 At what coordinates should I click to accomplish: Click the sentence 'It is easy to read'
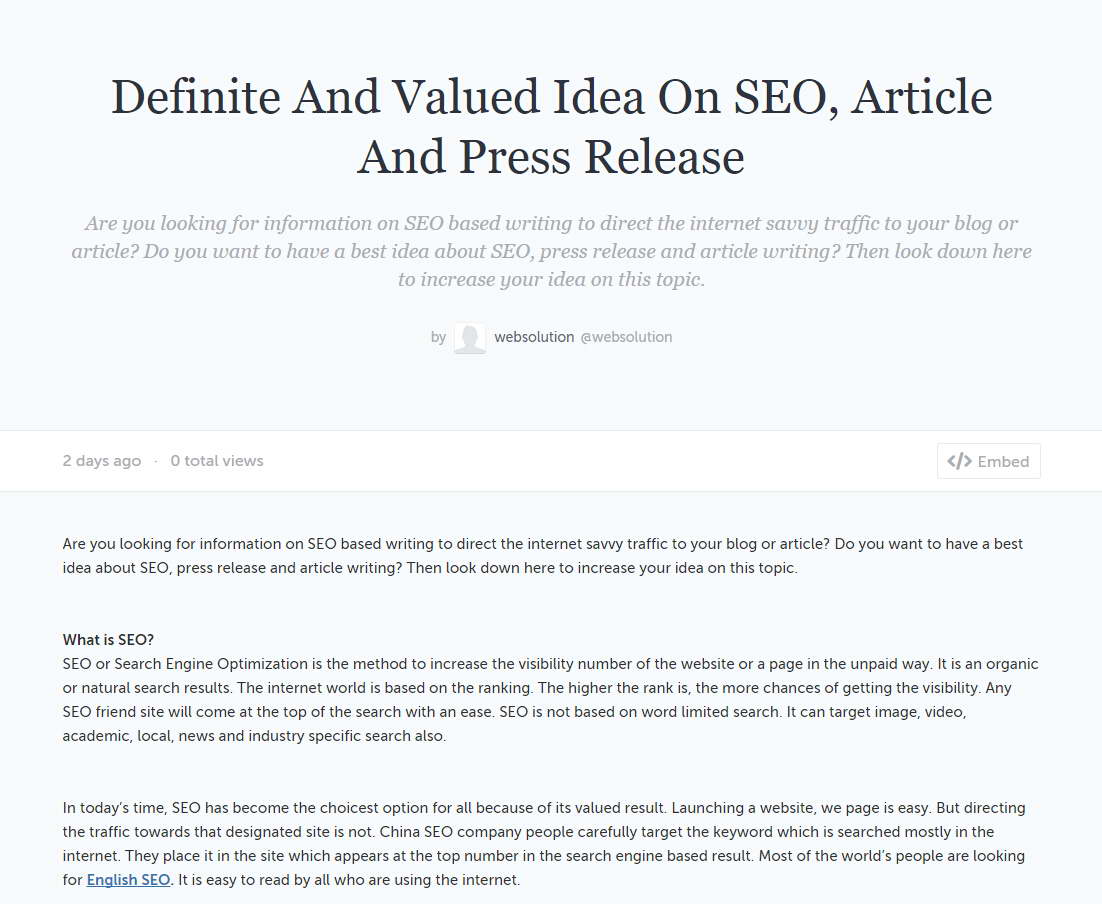point(349,880)
